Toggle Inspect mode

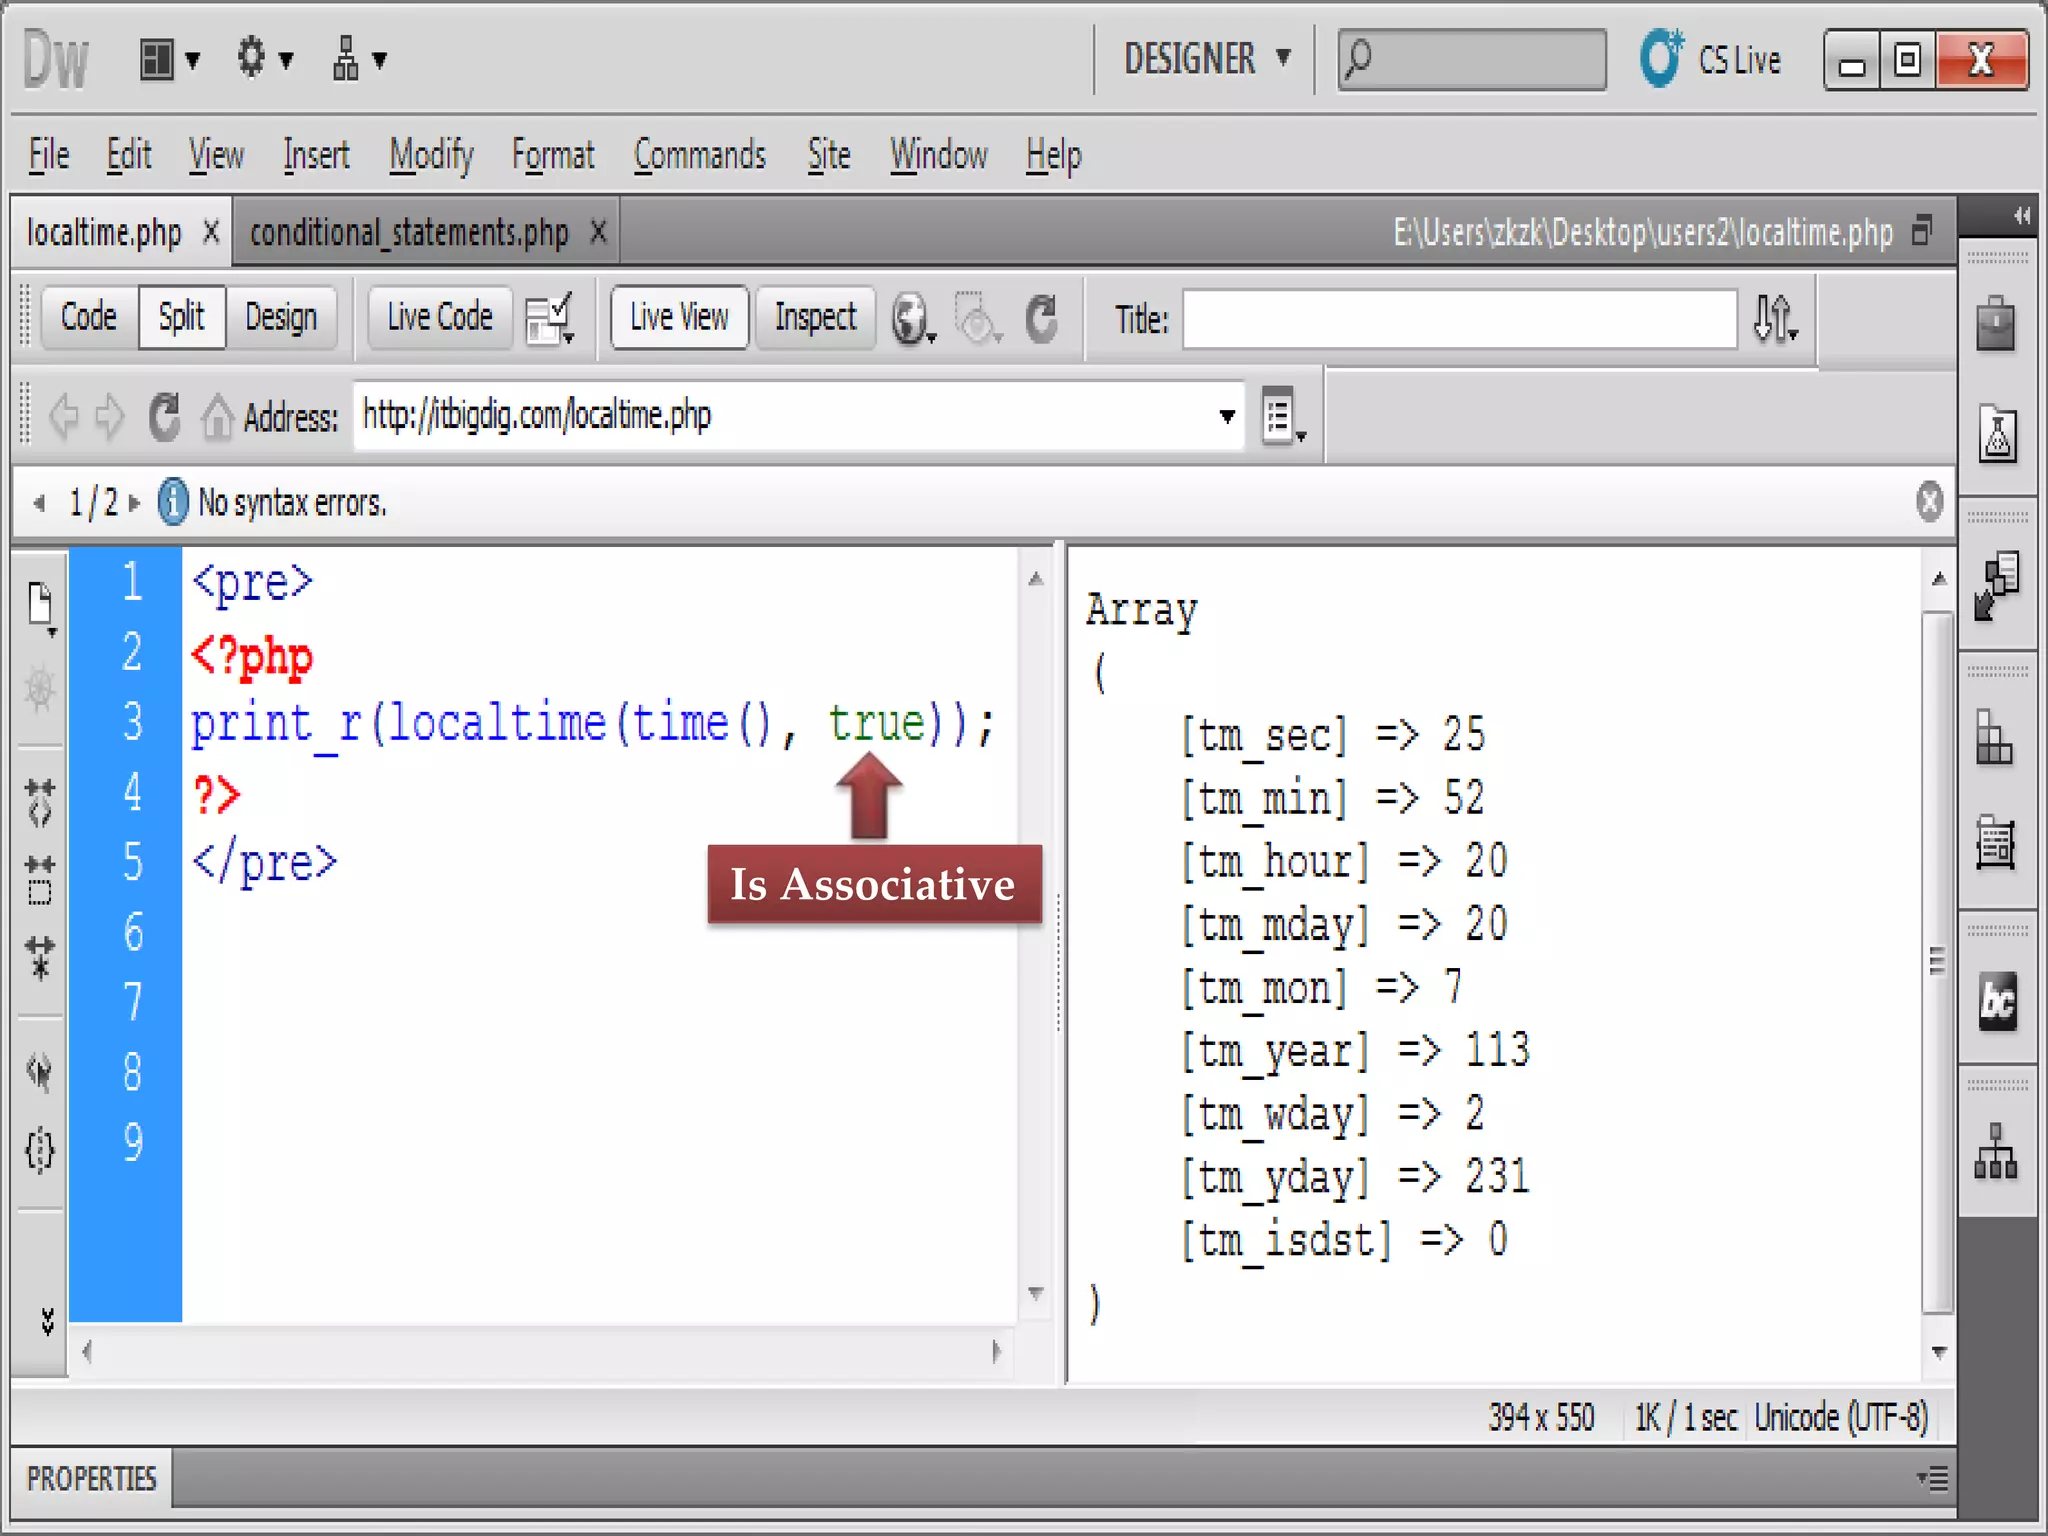[815, 317]
